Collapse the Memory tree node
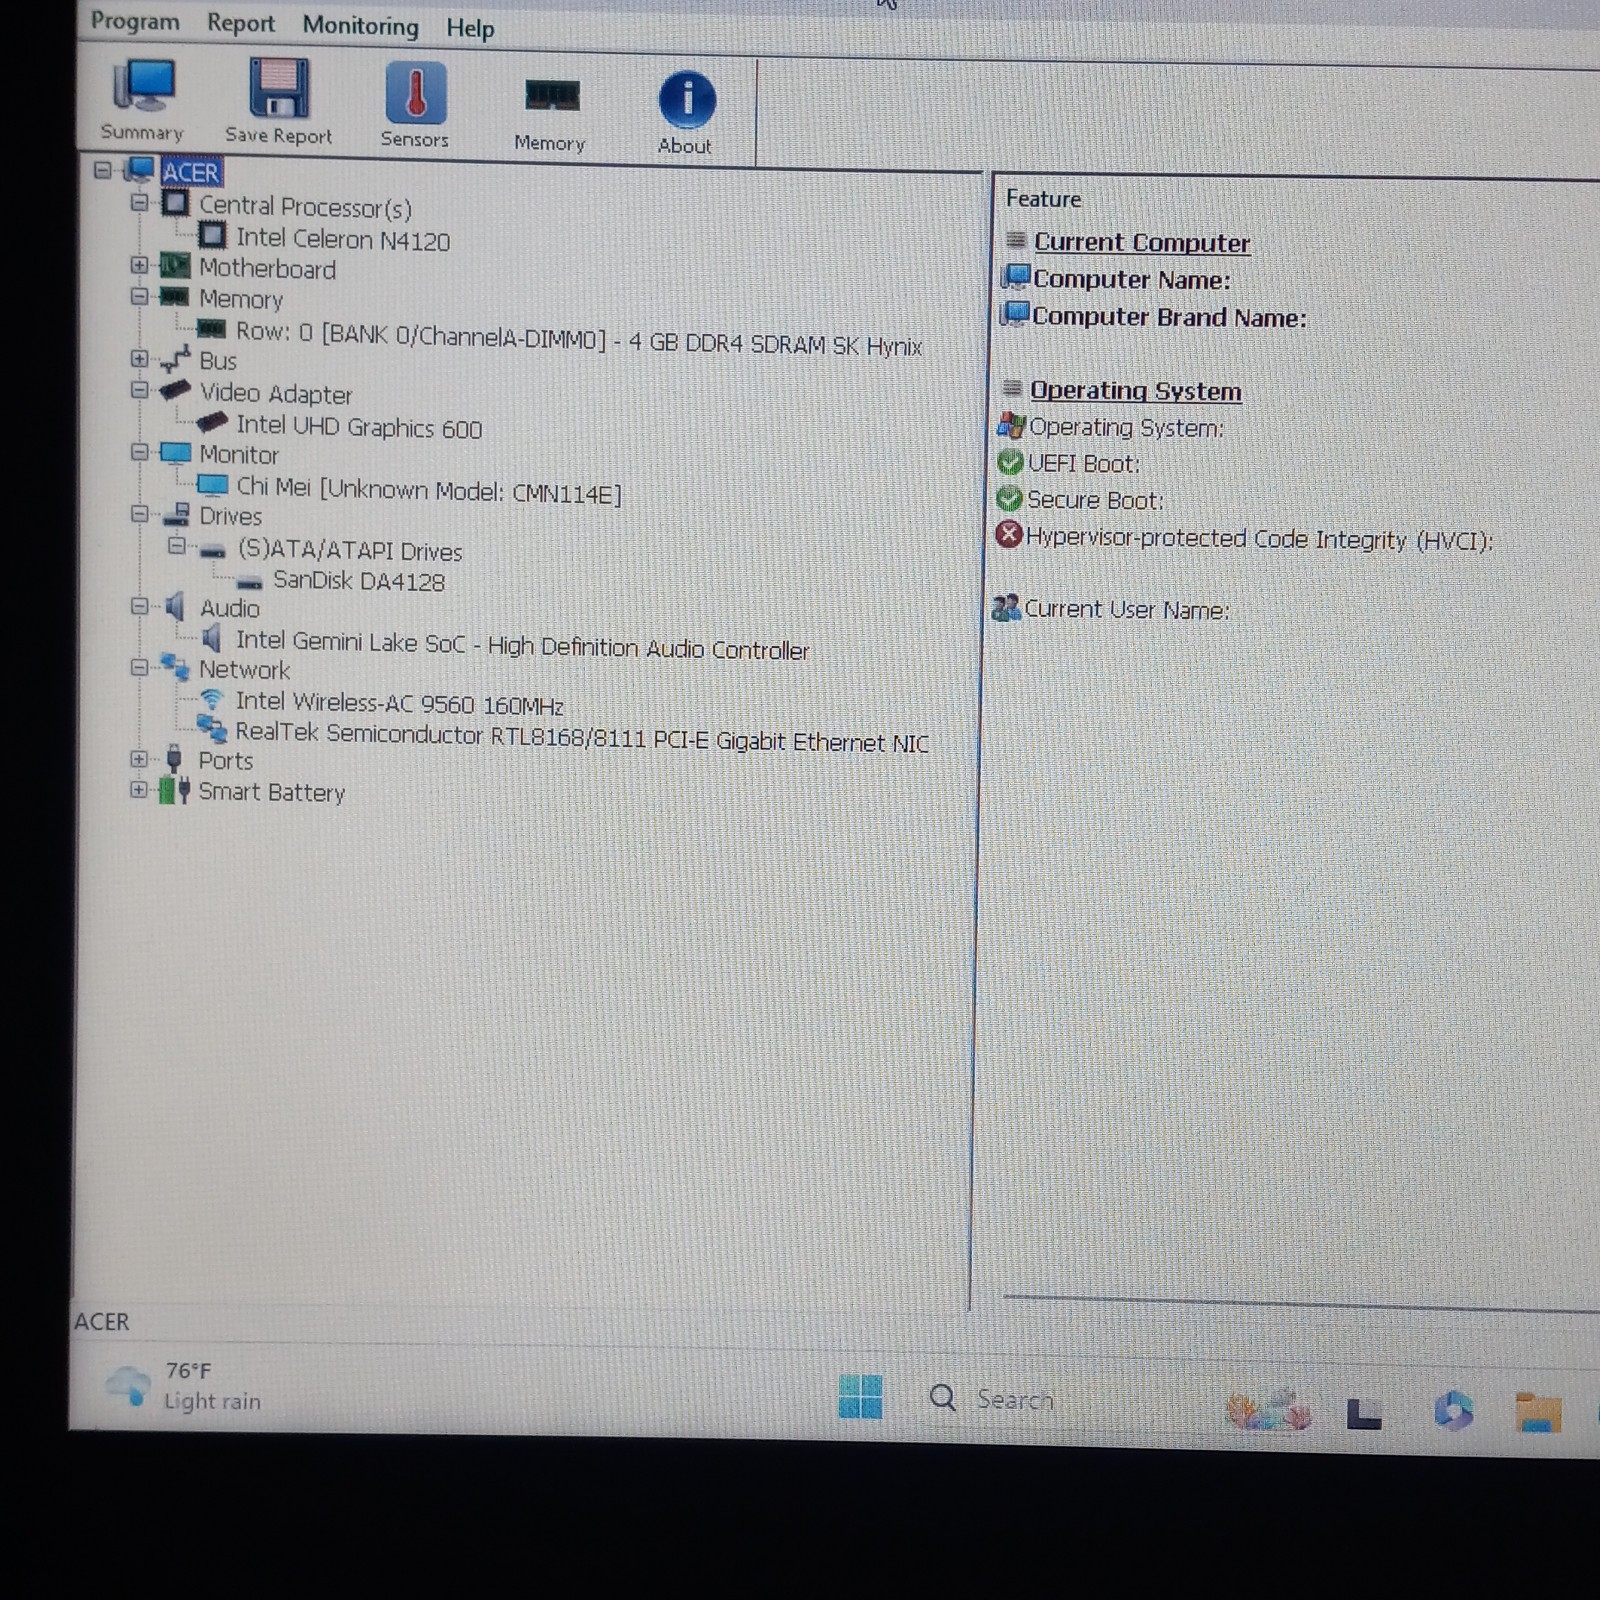 [139, 297]
